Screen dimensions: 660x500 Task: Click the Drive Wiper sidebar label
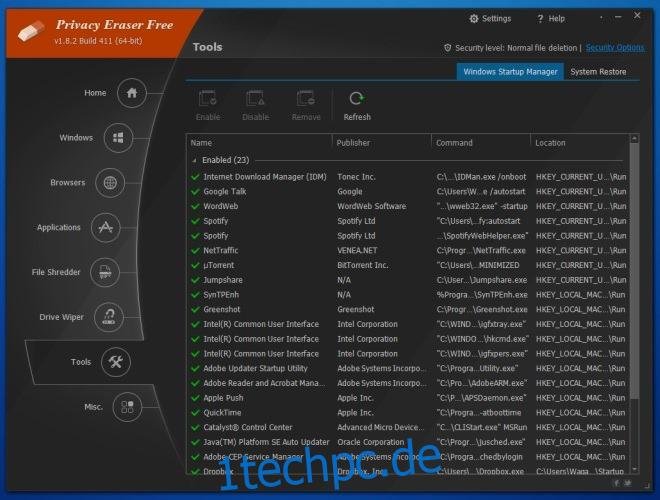[61, 317]
